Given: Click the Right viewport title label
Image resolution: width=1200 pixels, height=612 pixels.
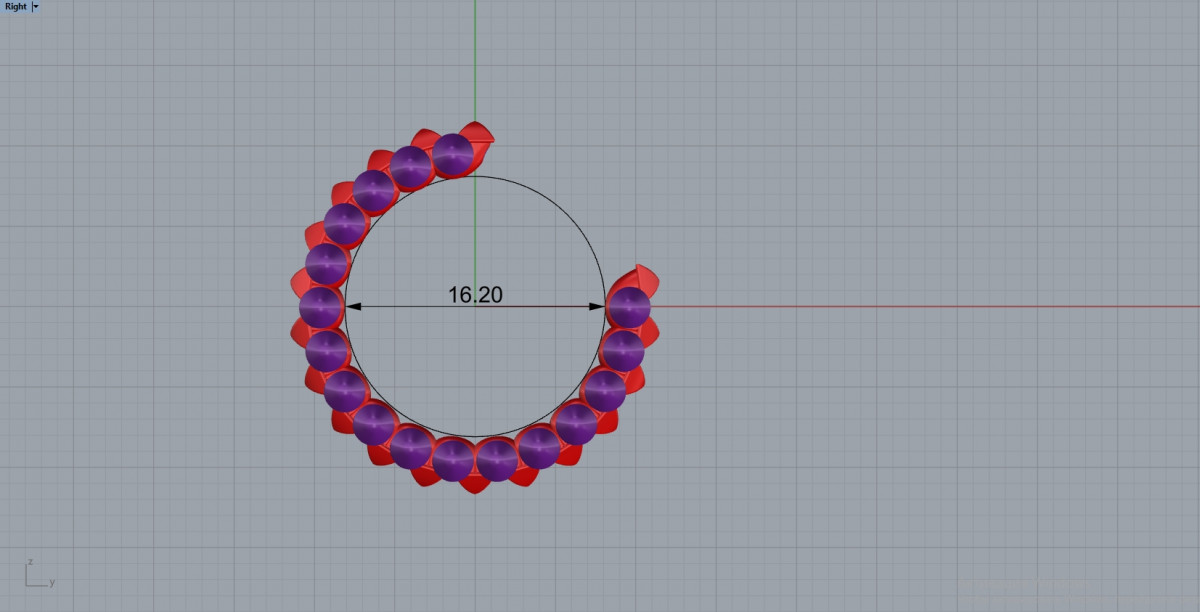Looking at the screenshot, I should tap(15, 6).
